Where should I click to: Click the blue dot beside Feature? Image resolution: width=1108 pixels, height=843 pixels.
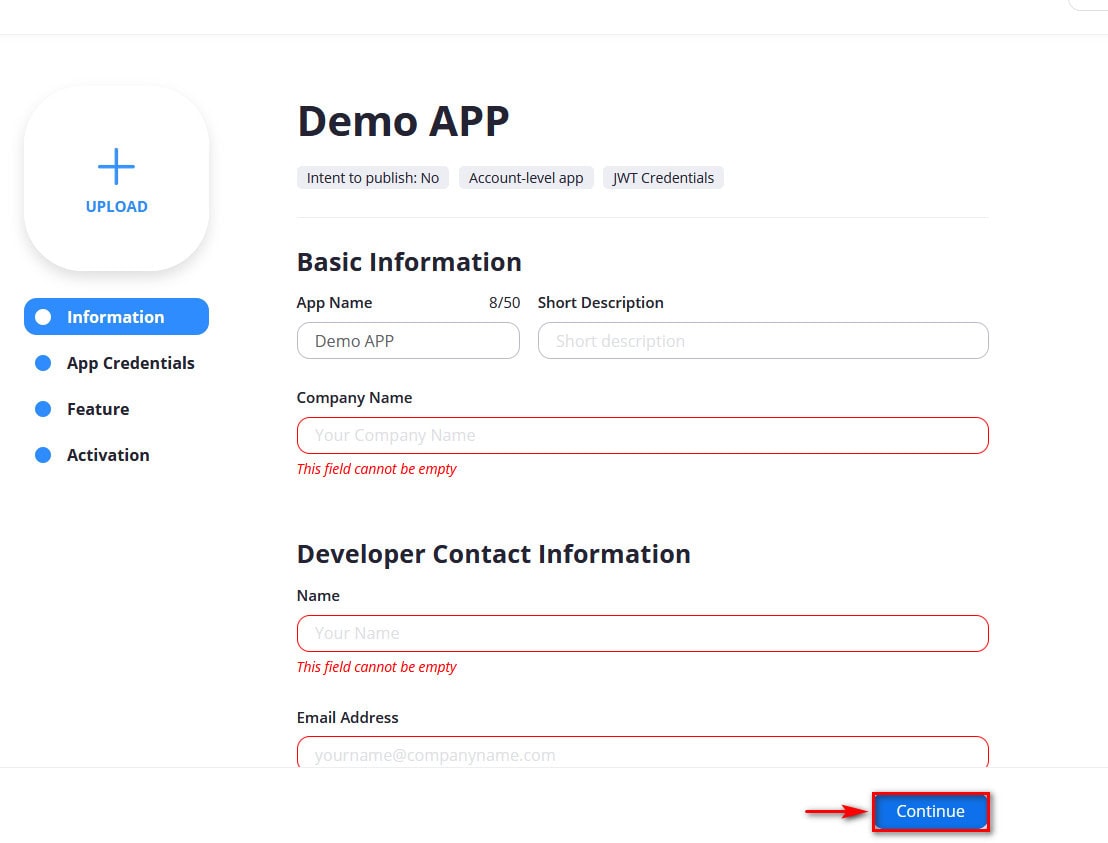(x=42, y=409)
